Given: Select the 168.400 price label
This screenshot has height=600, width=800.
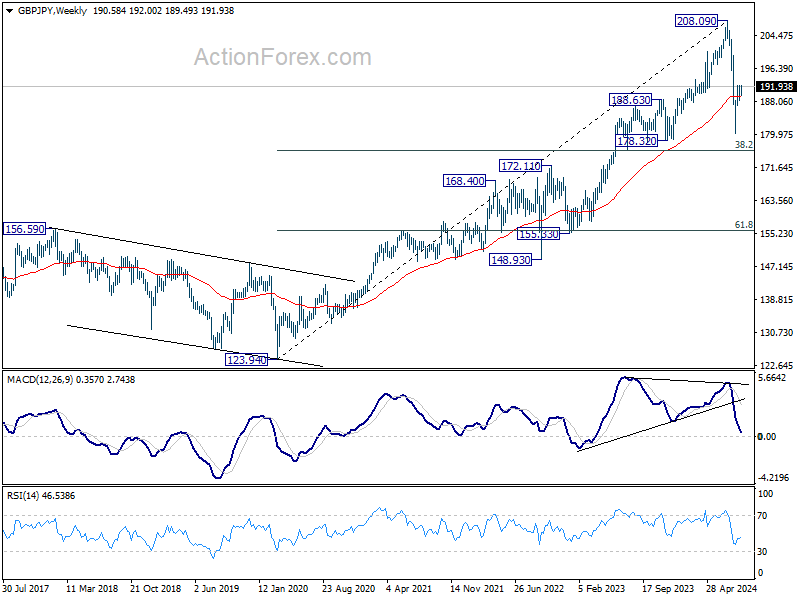Looking at the screenshot, I should click(x=464, y=181).
